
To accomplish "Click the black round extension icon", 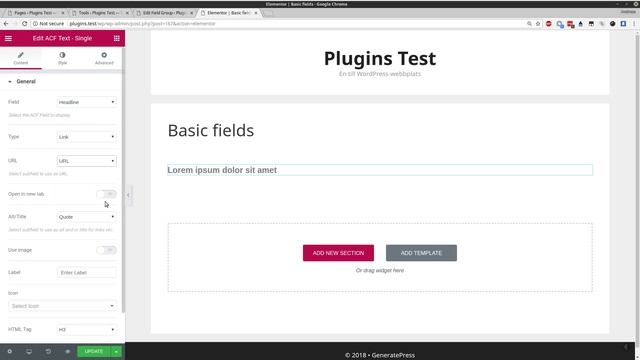I will [x=612, y=24].
